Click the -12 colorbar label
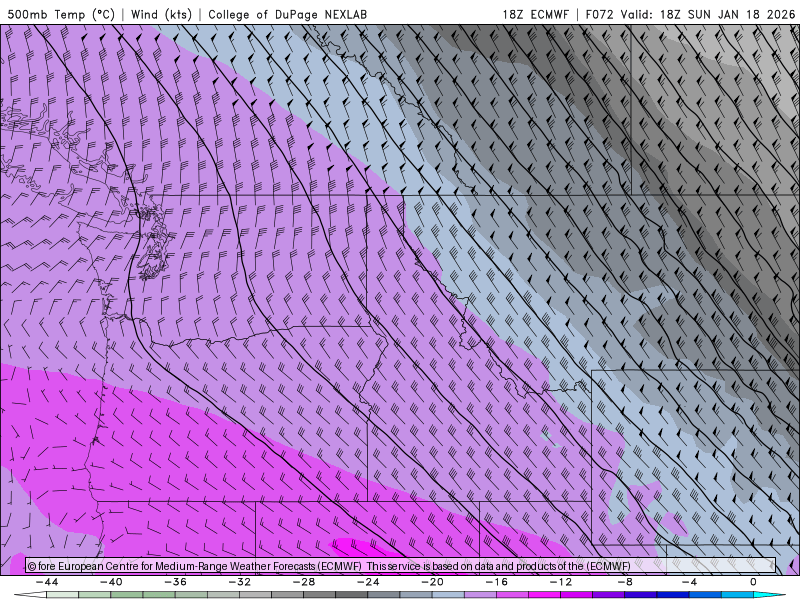 pyautogui.click(x=561, y=582)
